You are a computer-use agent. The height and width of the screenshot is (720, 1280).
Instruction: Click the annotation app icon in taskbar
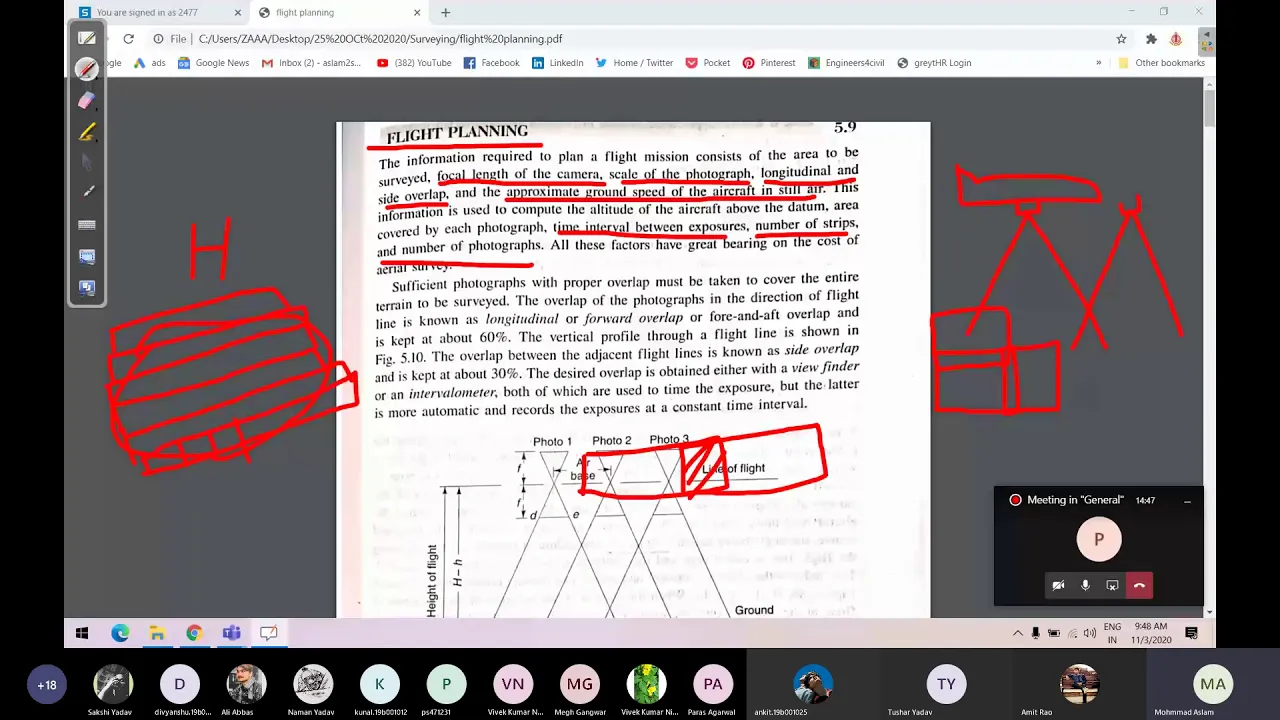268,633
